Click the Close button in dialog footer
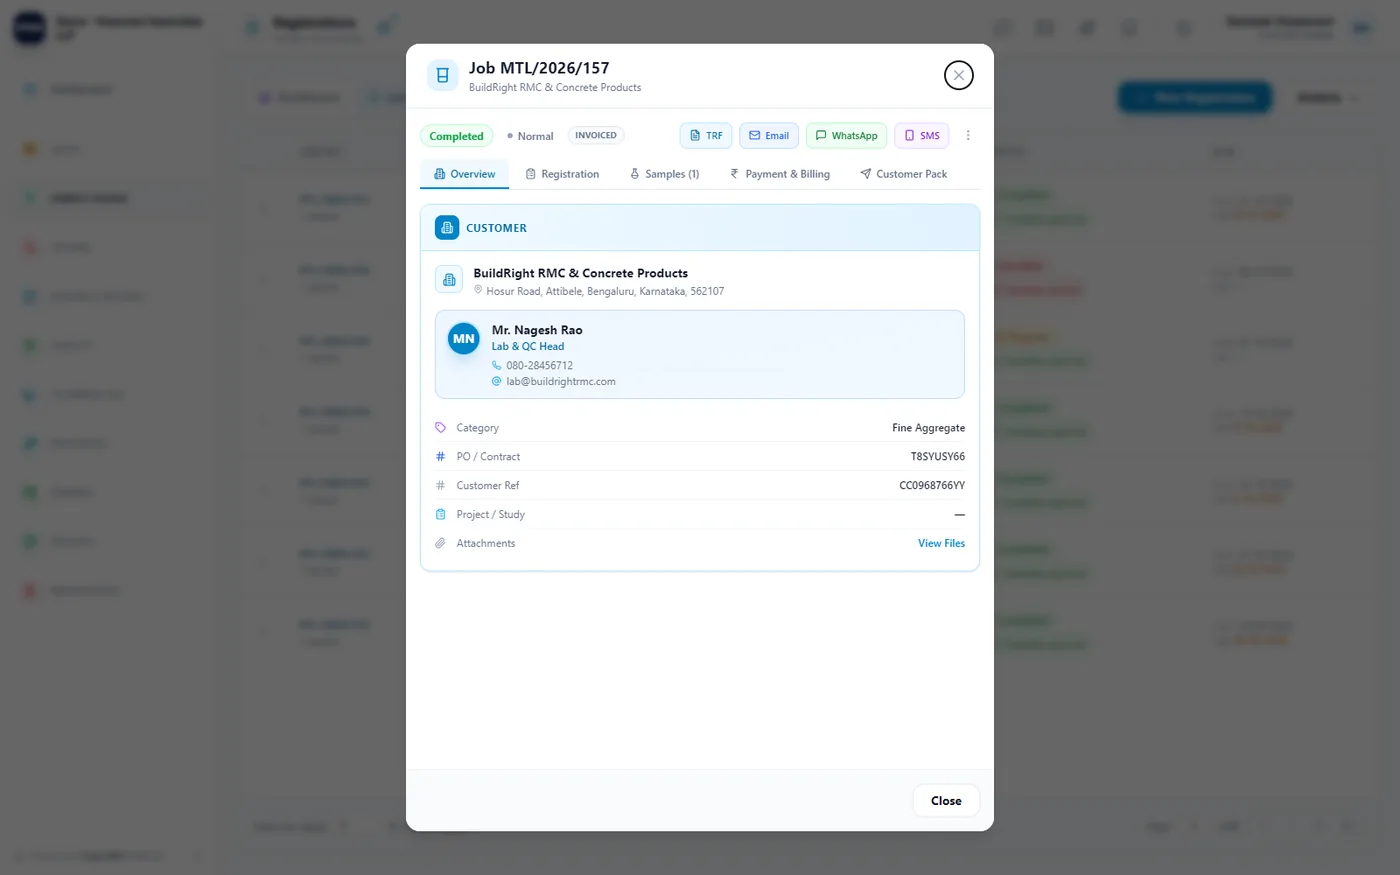 point(946,801)
